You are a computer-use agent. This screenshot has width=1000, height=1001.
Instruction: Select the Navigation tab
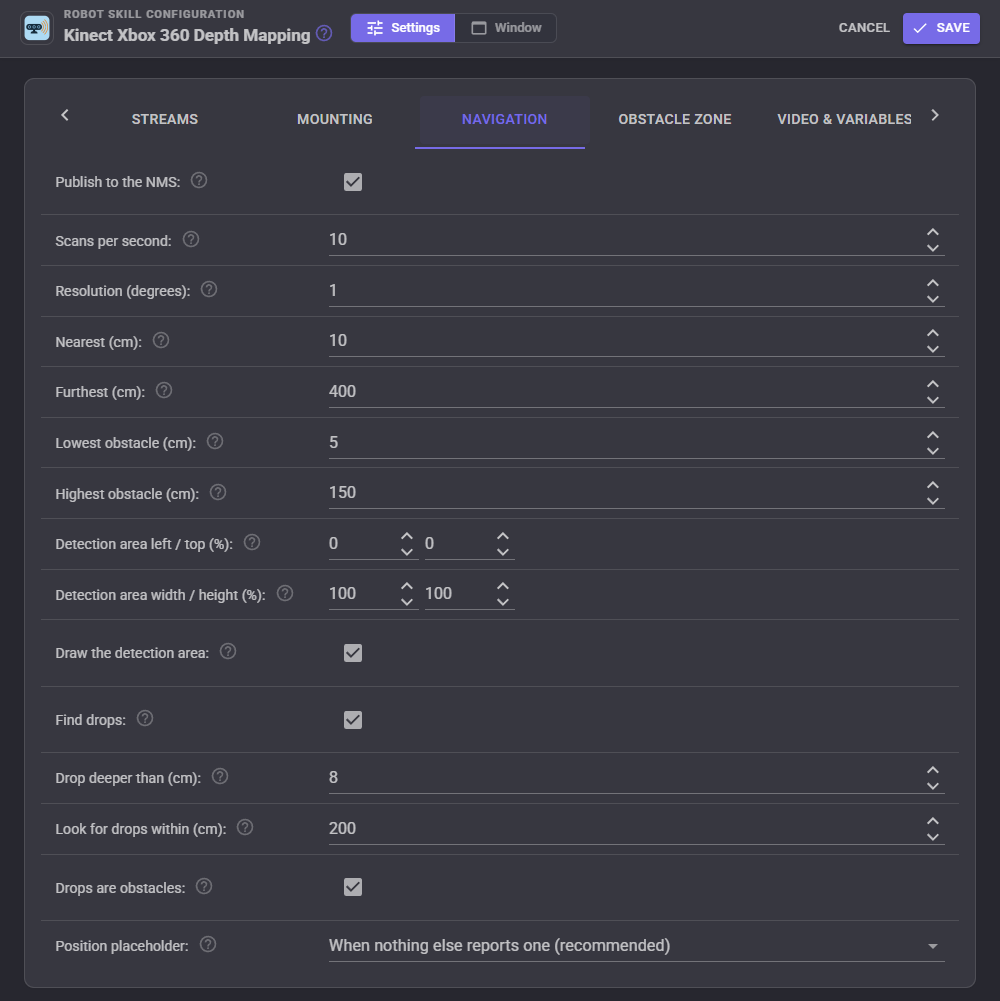click(504, 119)
